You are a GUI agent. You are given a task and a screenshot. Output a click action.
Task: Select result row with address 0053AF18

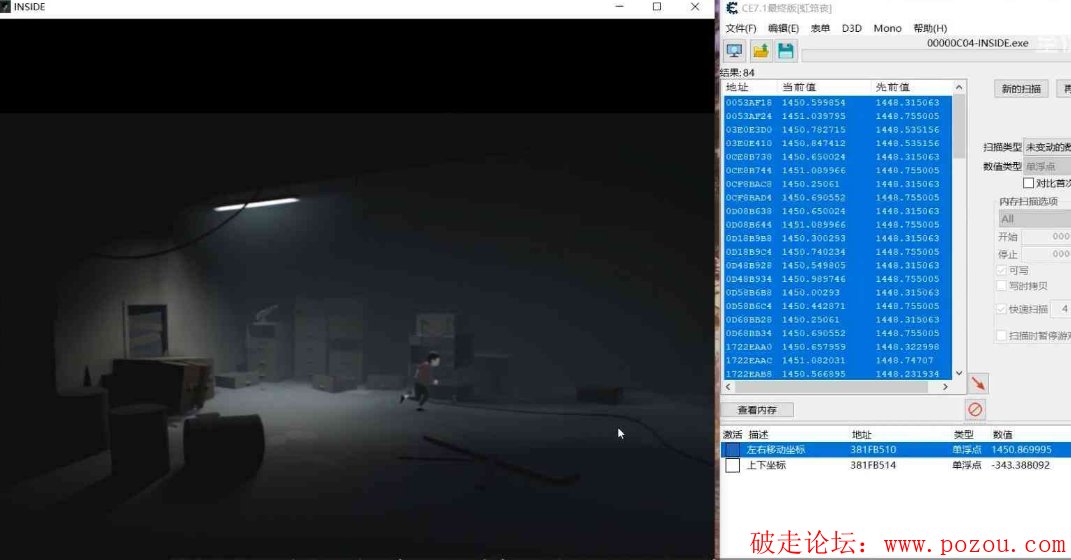pyautogui.click(x=837, y=102)
